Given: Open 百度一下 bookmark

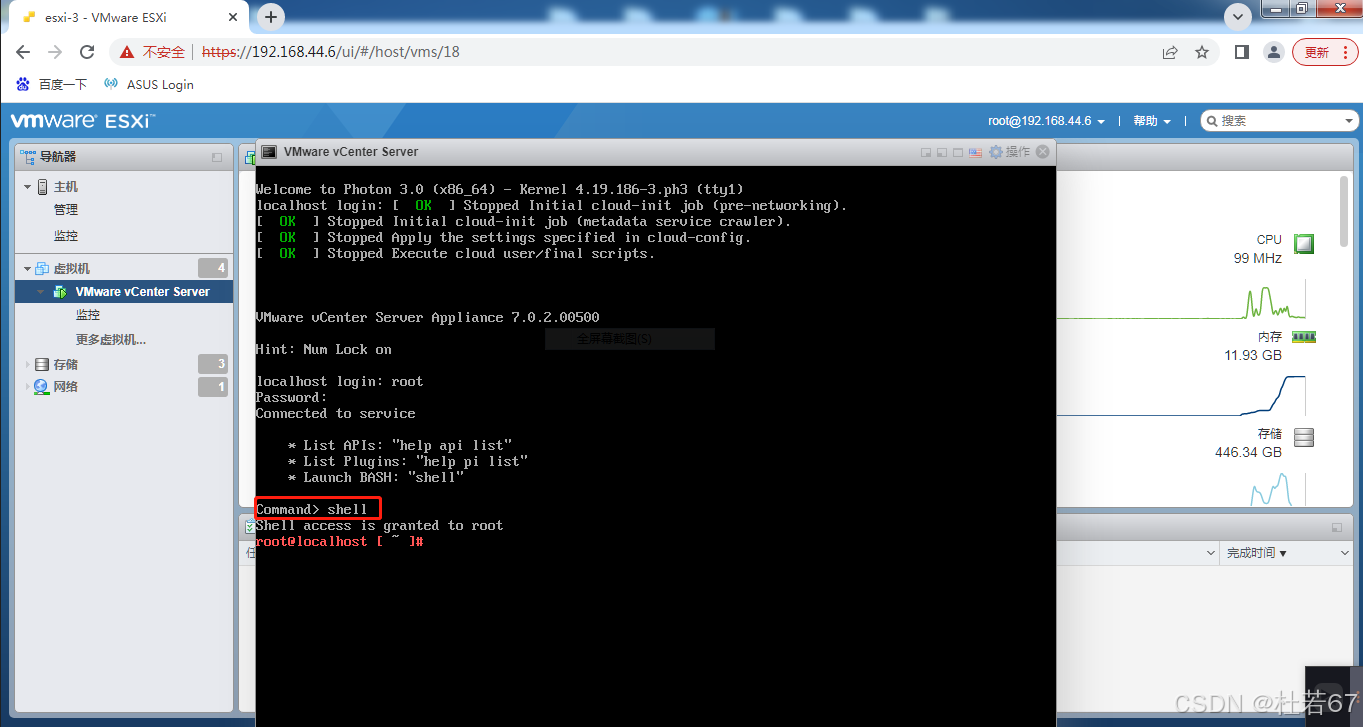Looking at the screenshot, I should click(x=52, y=85).
